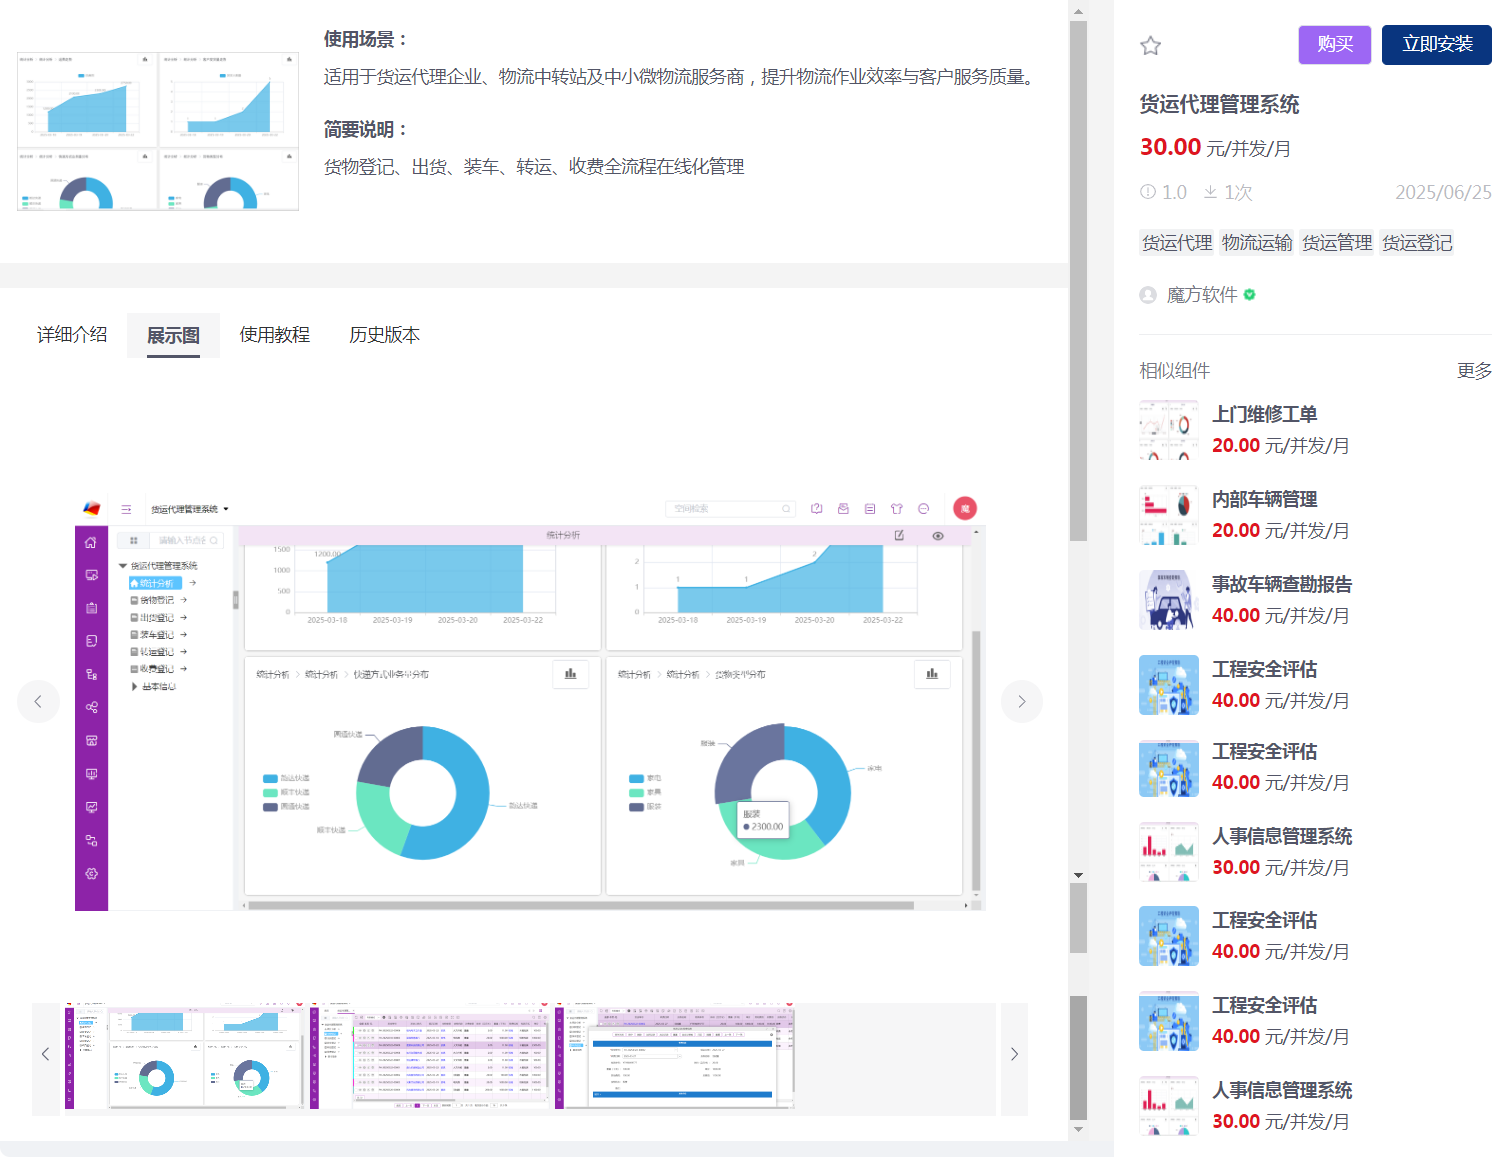Switch to the 详细介绍 tab

point(72,335)
